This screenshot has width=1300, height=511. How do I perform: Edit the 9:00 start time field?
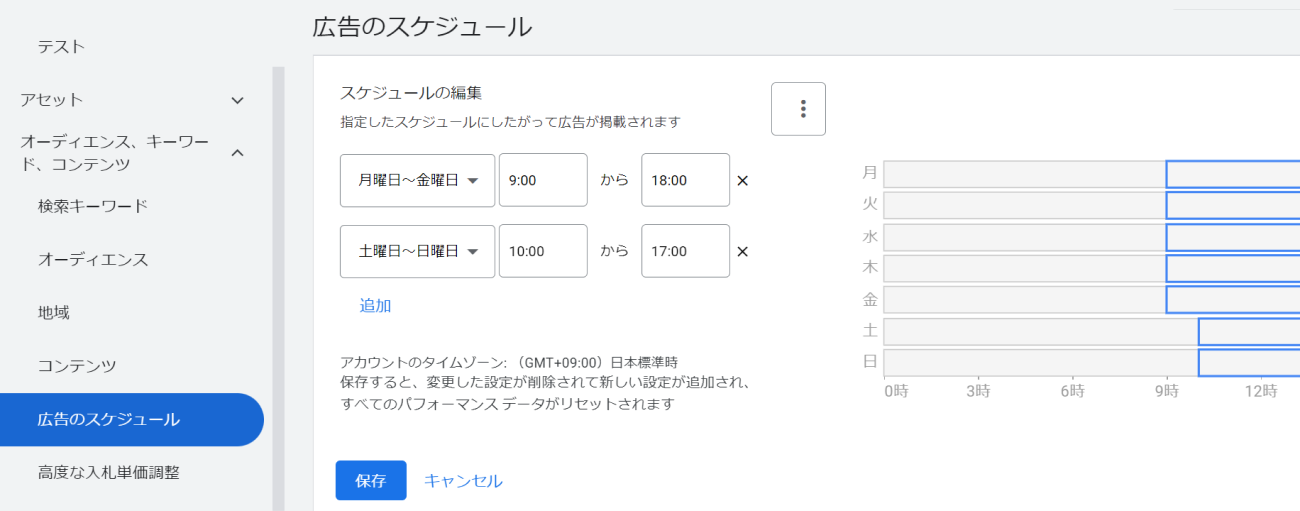pos(543,180)
